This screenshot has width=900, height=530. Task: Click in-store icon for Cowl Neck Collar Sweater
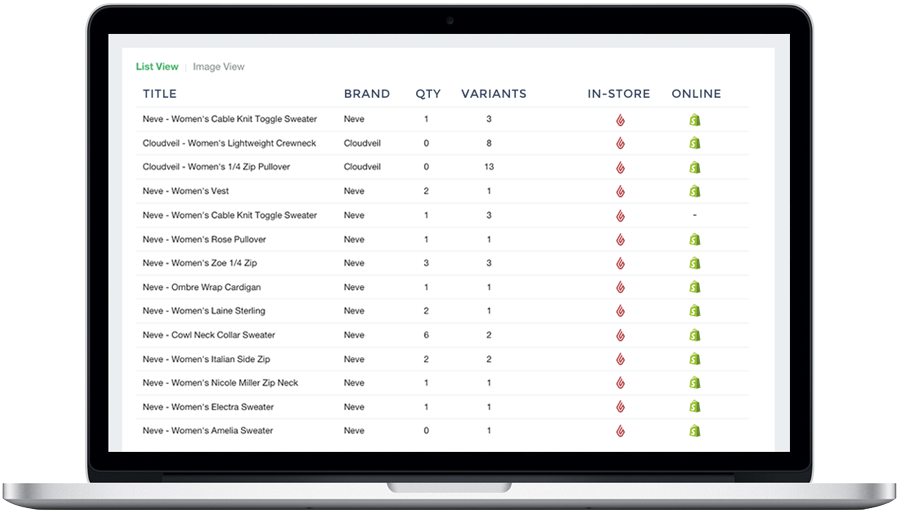[620, 335]
